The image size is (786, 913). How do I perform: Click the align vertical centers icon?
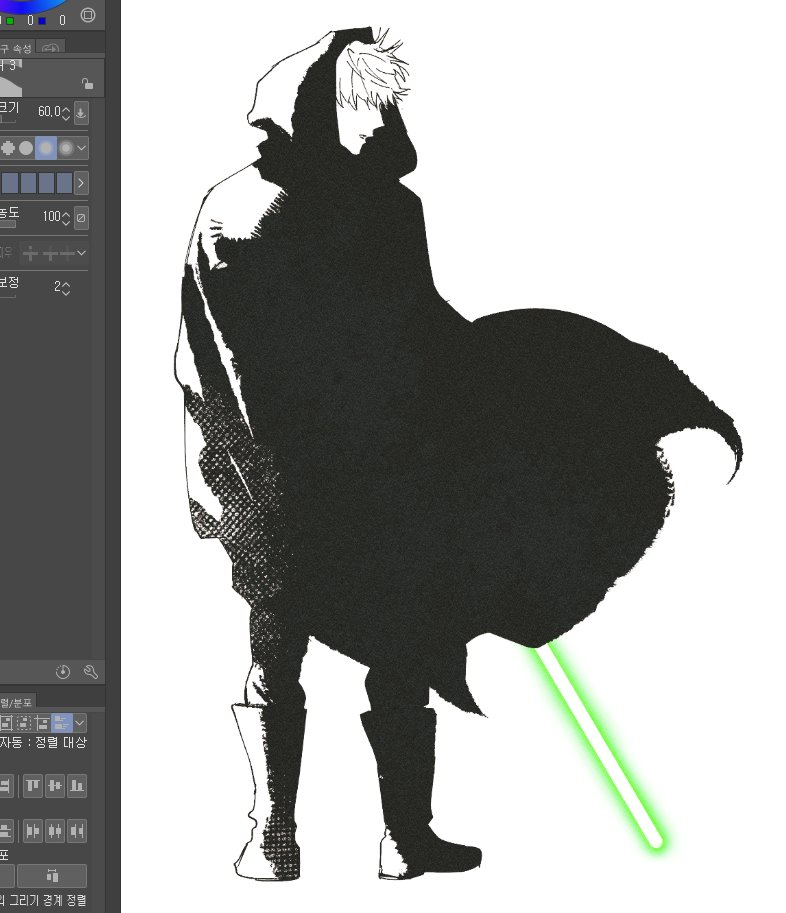pos(55,786)
